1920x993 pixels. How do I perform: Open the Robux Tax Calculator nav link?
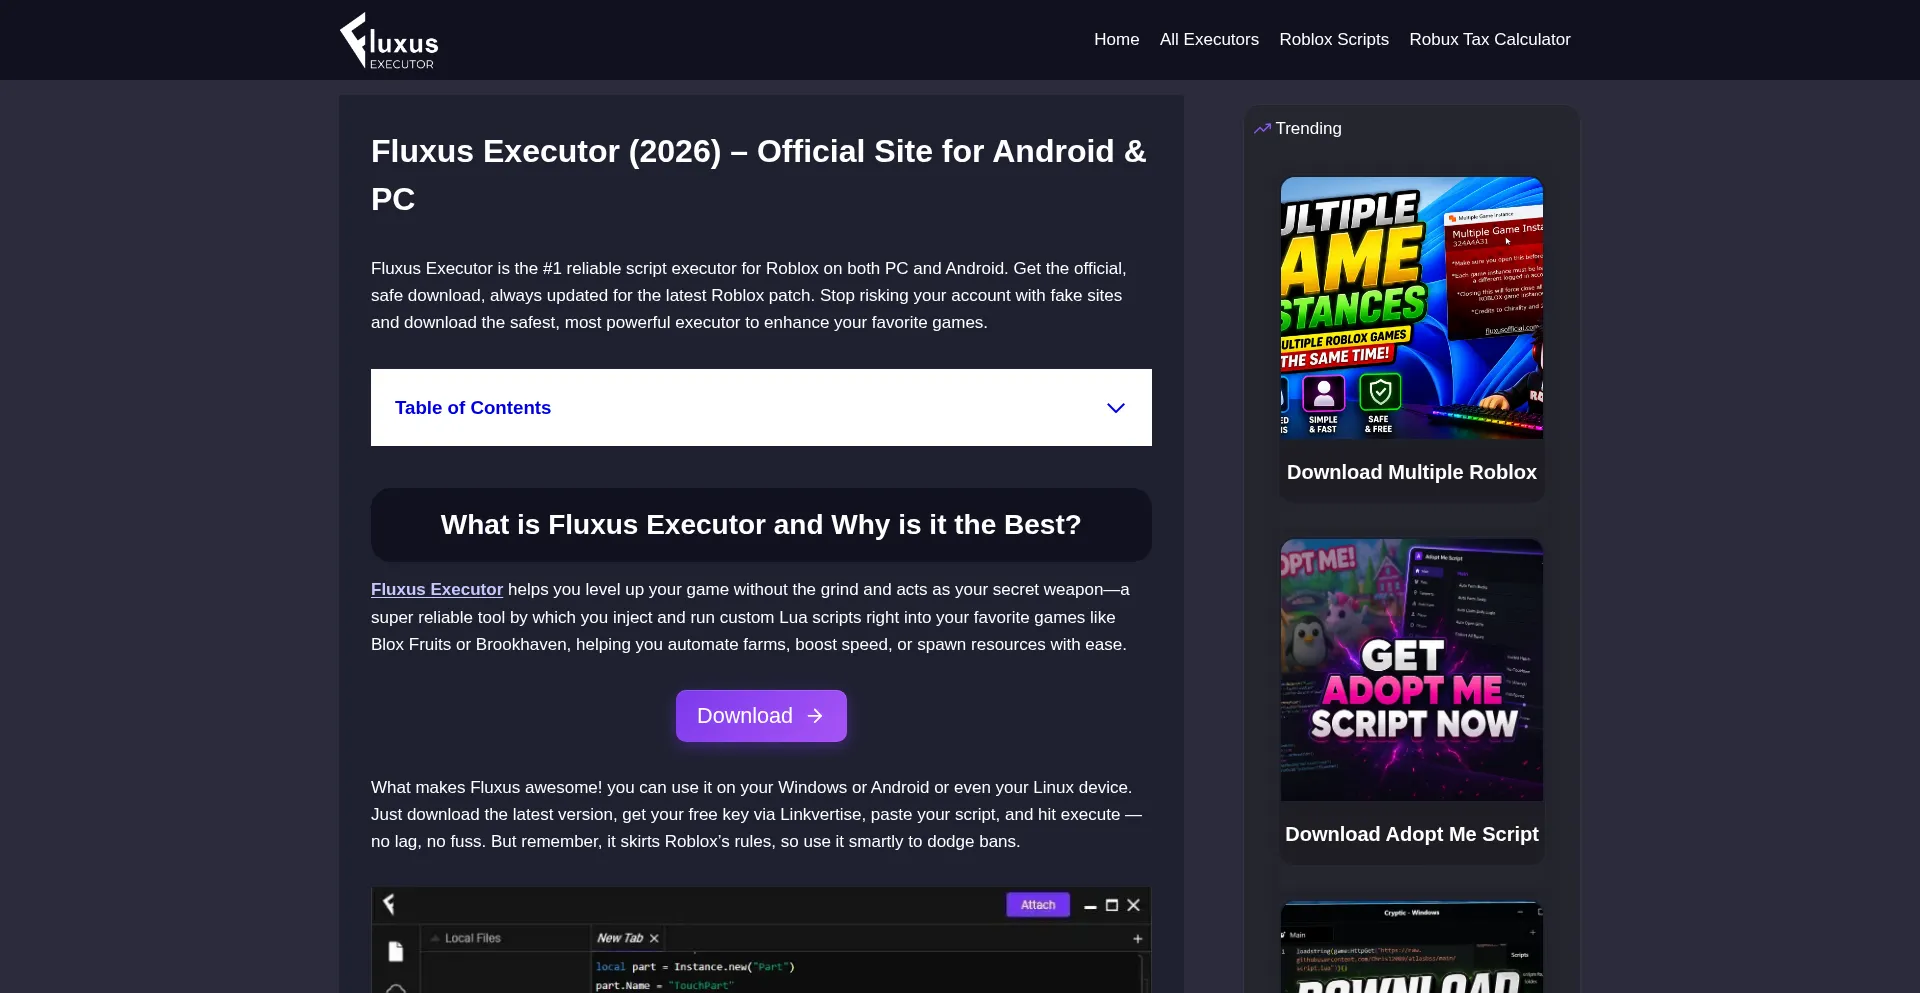1489,39
